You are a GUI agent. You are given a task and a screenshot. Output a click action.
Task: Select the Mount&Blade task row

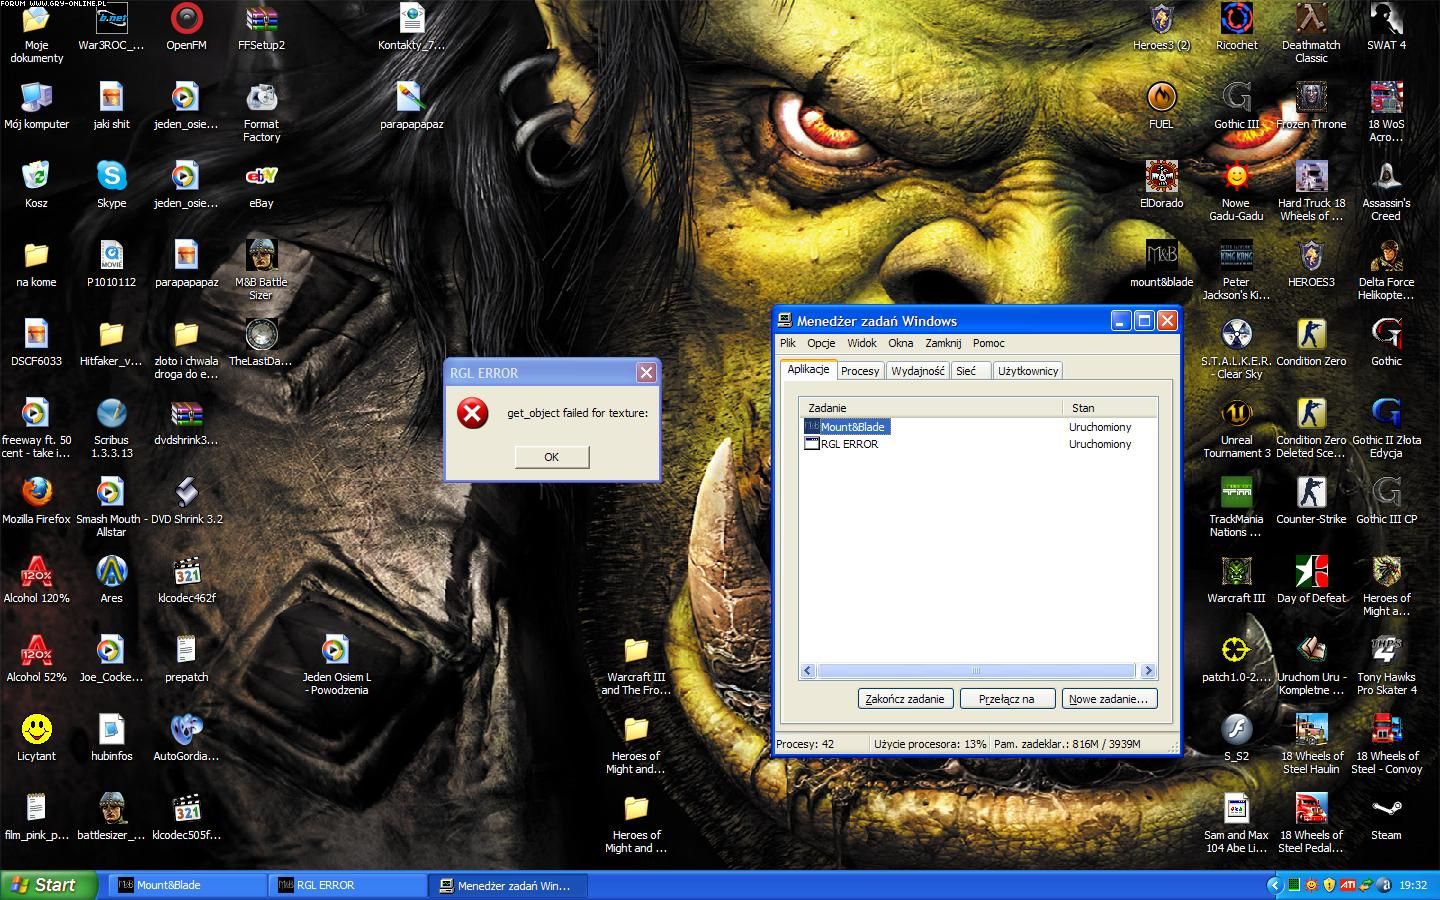[978, 427]
